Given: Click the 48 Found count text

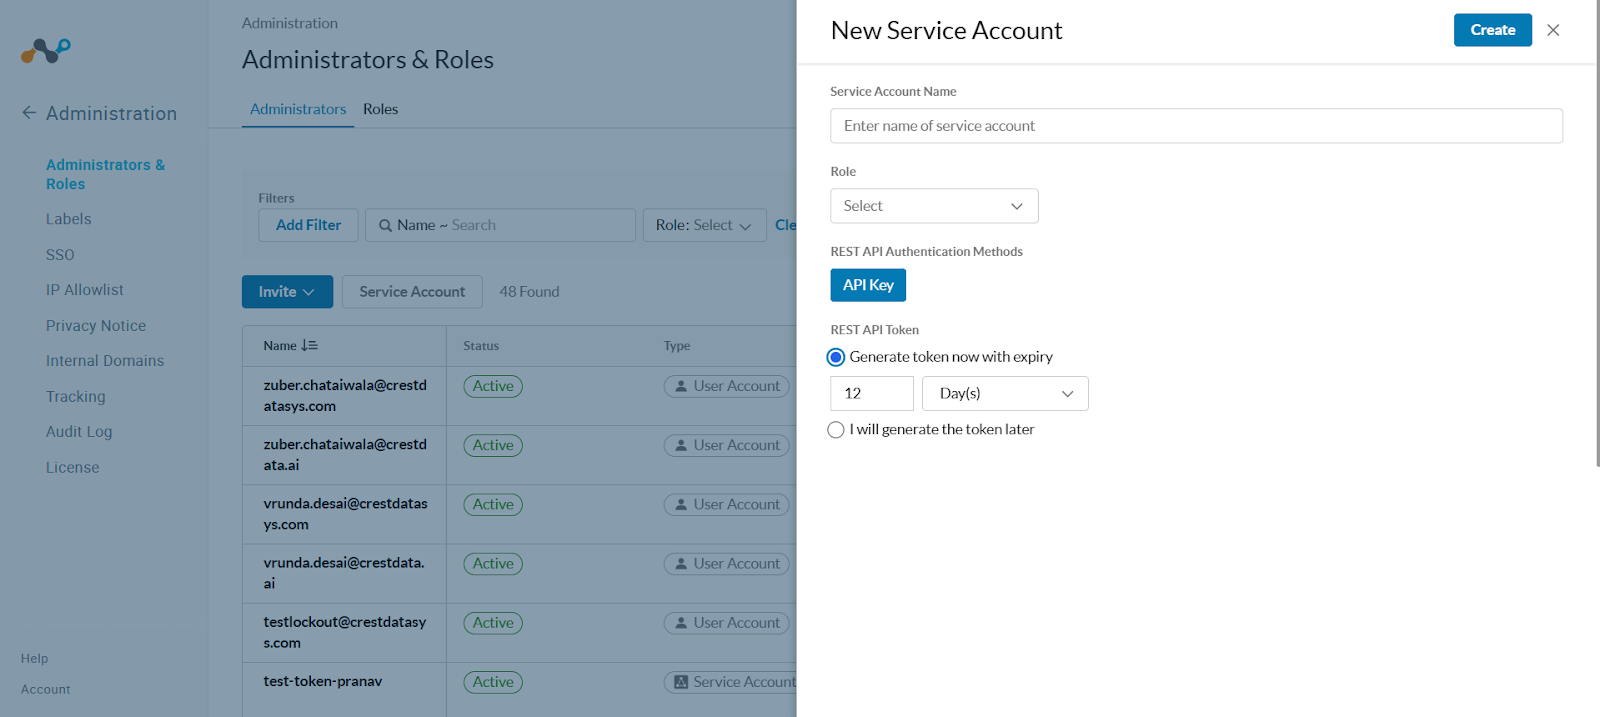Looking at the screenshot, I should pyautogui.click(x=529, y=292).
